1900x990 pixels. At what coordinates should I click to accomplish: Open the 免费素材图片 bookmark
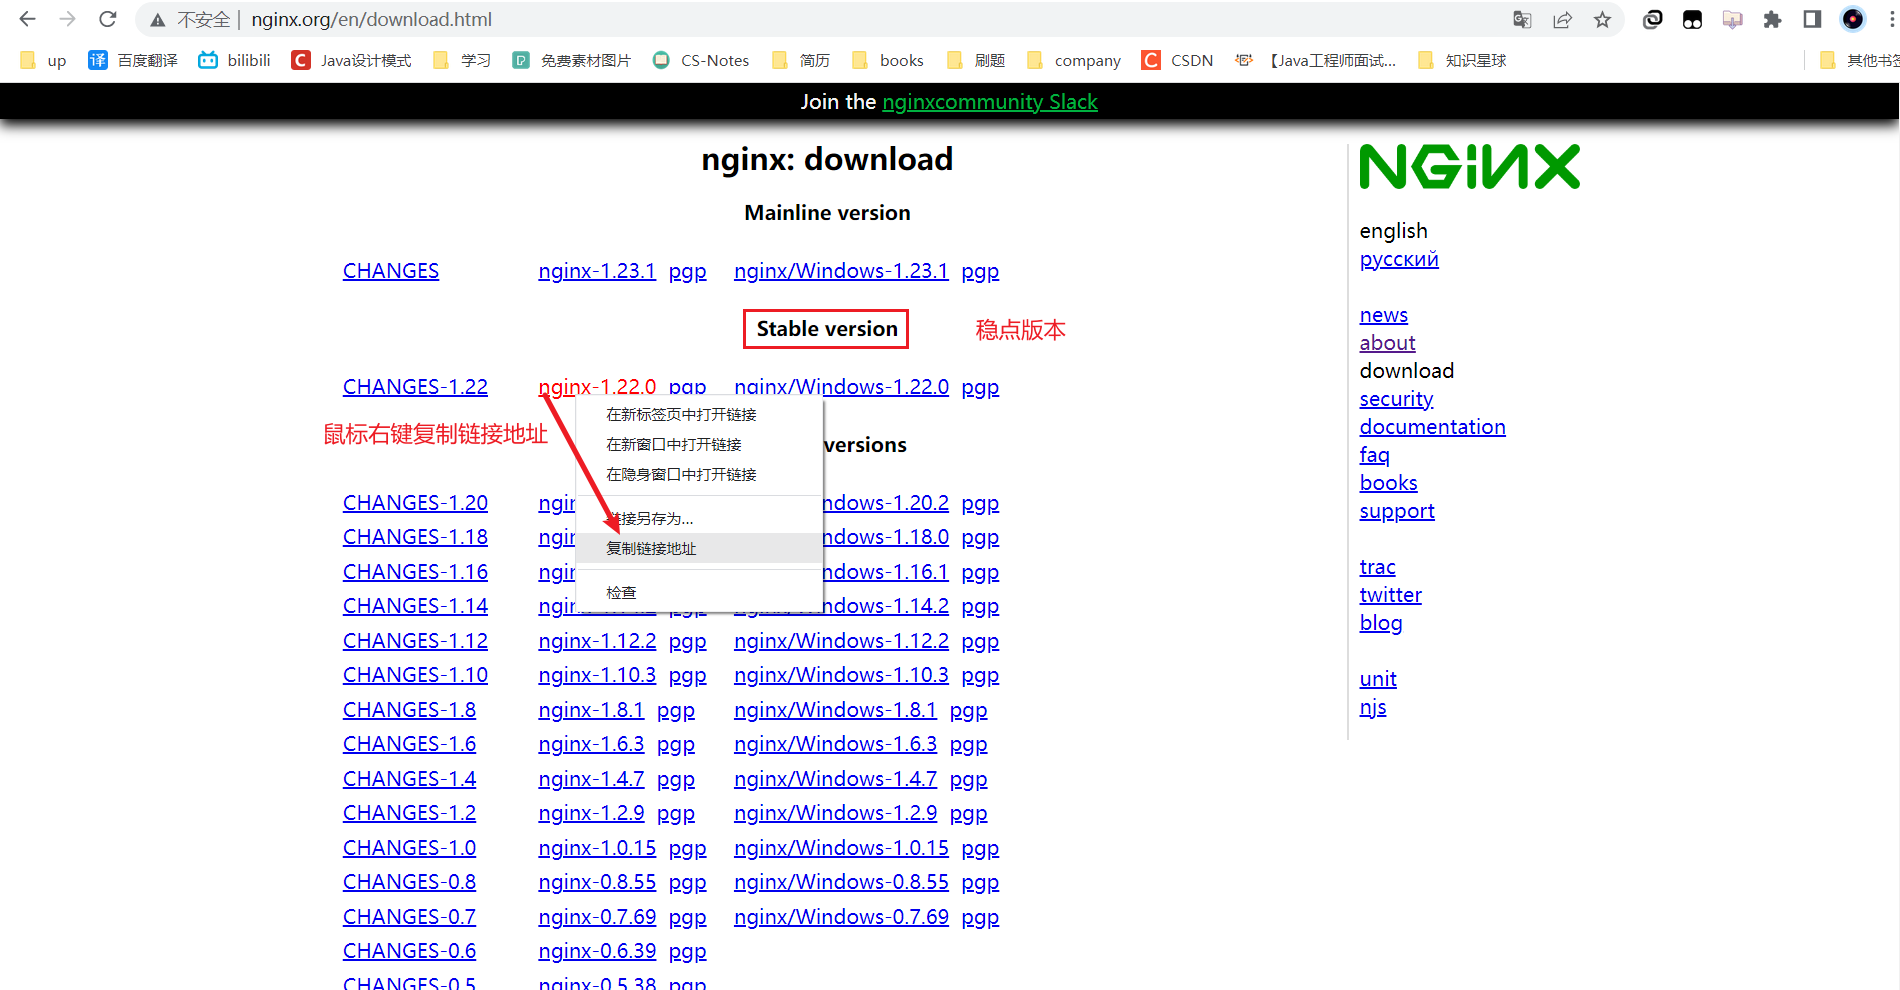point(571,61)
